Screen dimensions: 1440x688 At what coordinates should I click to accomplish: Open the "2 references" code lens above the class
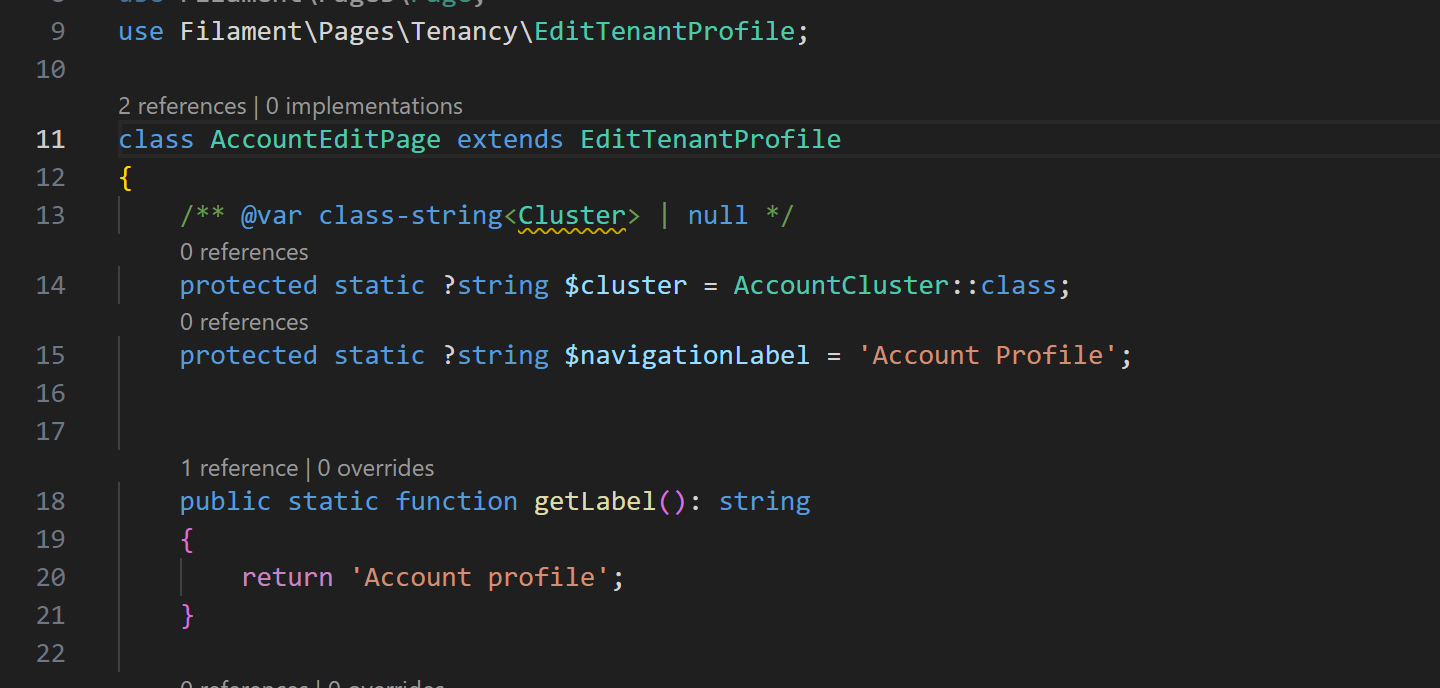(182, 106)
